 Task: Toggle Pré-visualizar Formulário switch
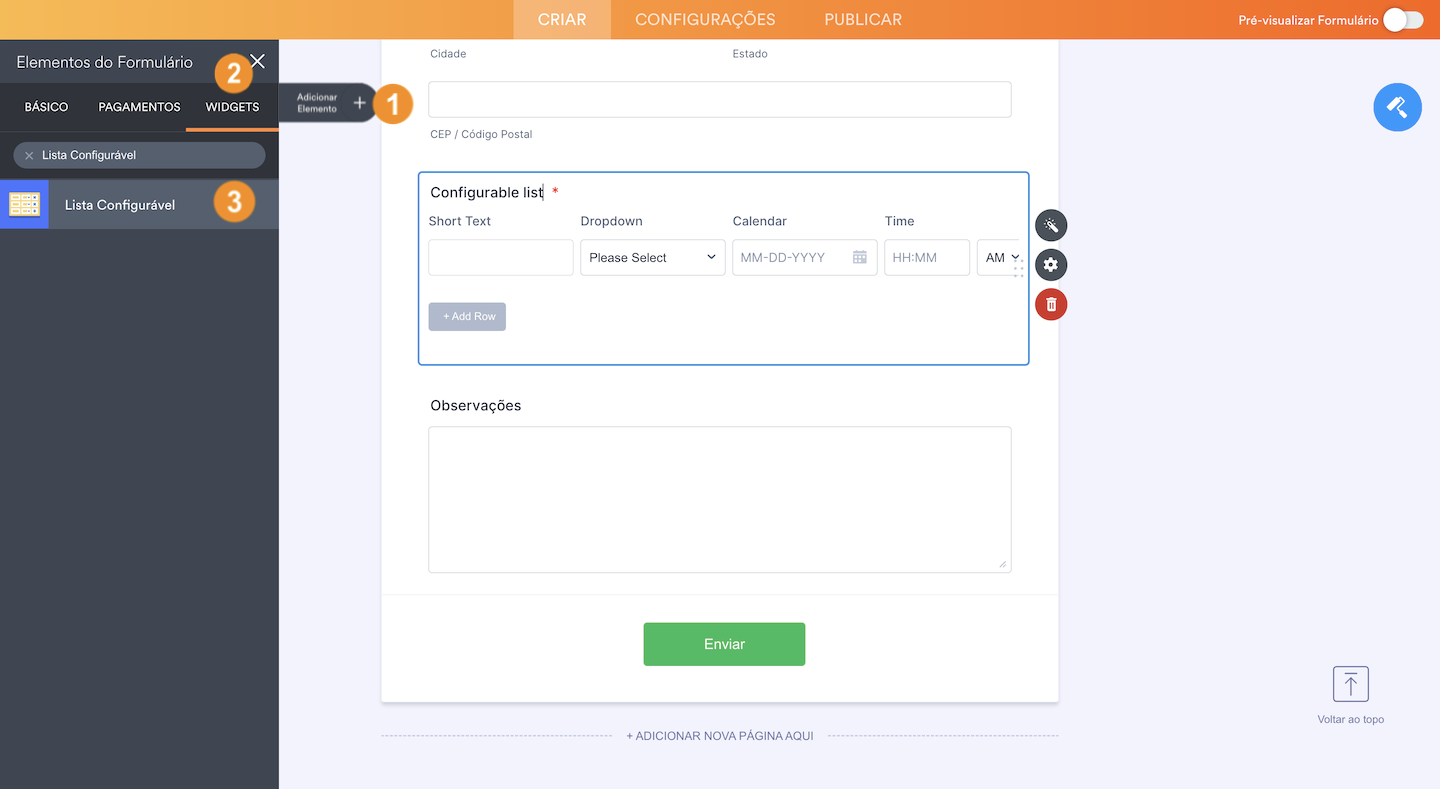pyautogui.click(x=1403, y=20)
